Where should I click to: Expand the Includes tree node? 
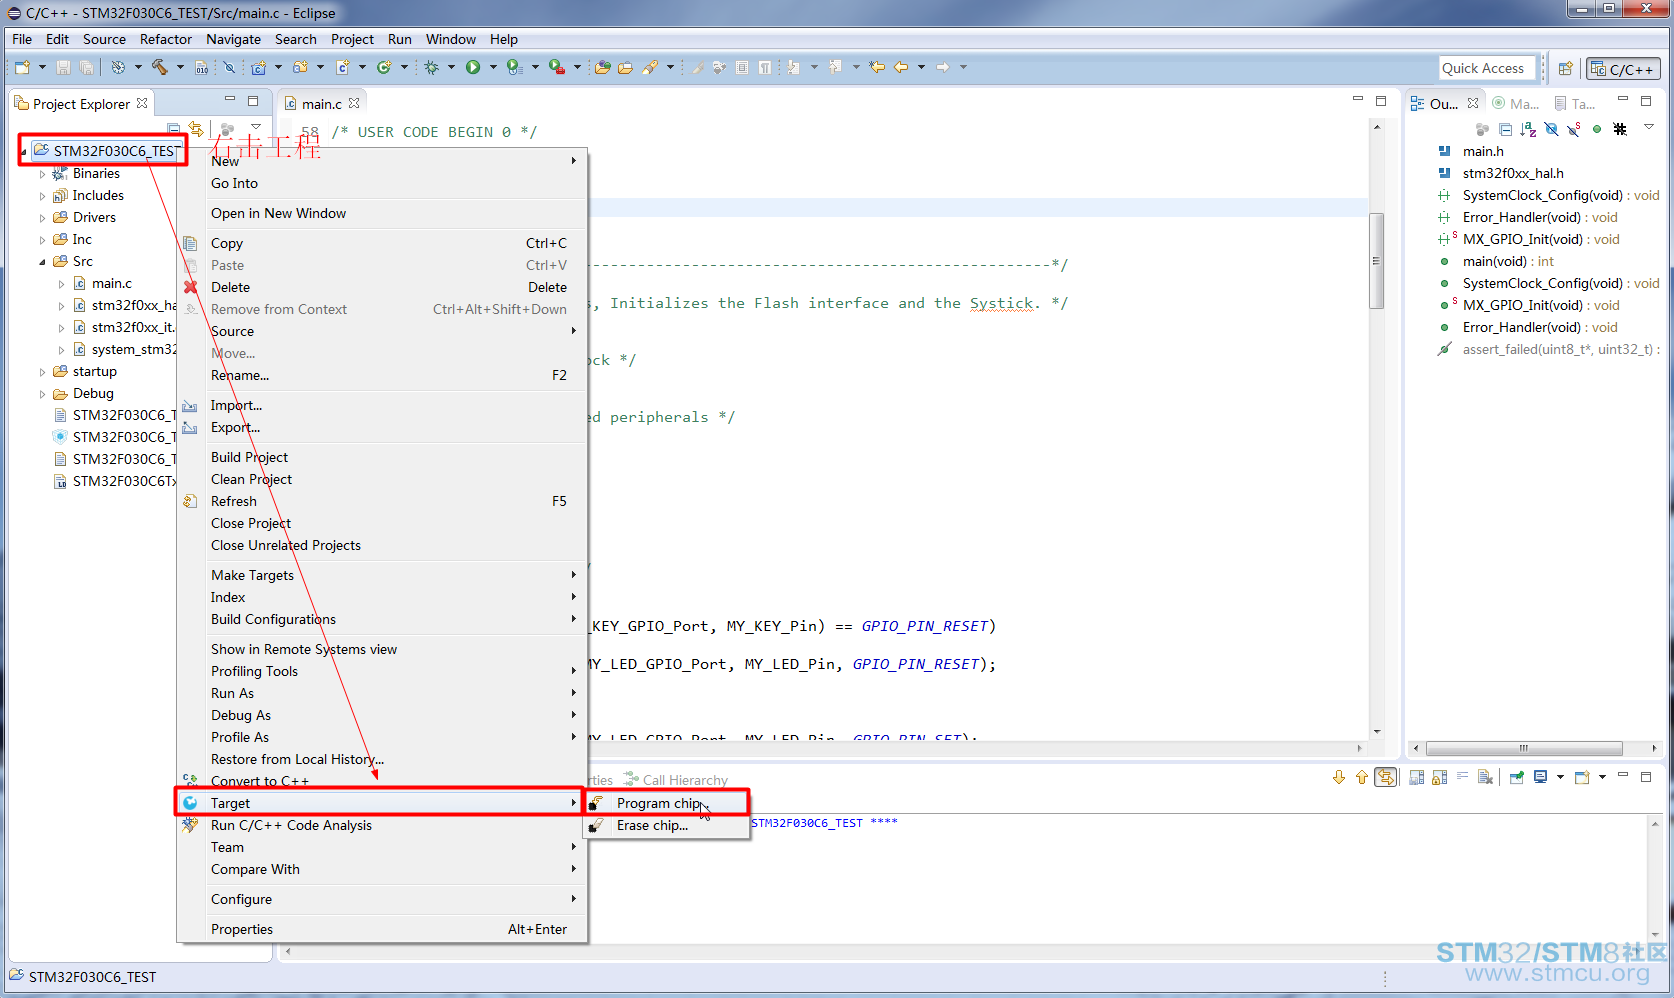tap(42, 196)
